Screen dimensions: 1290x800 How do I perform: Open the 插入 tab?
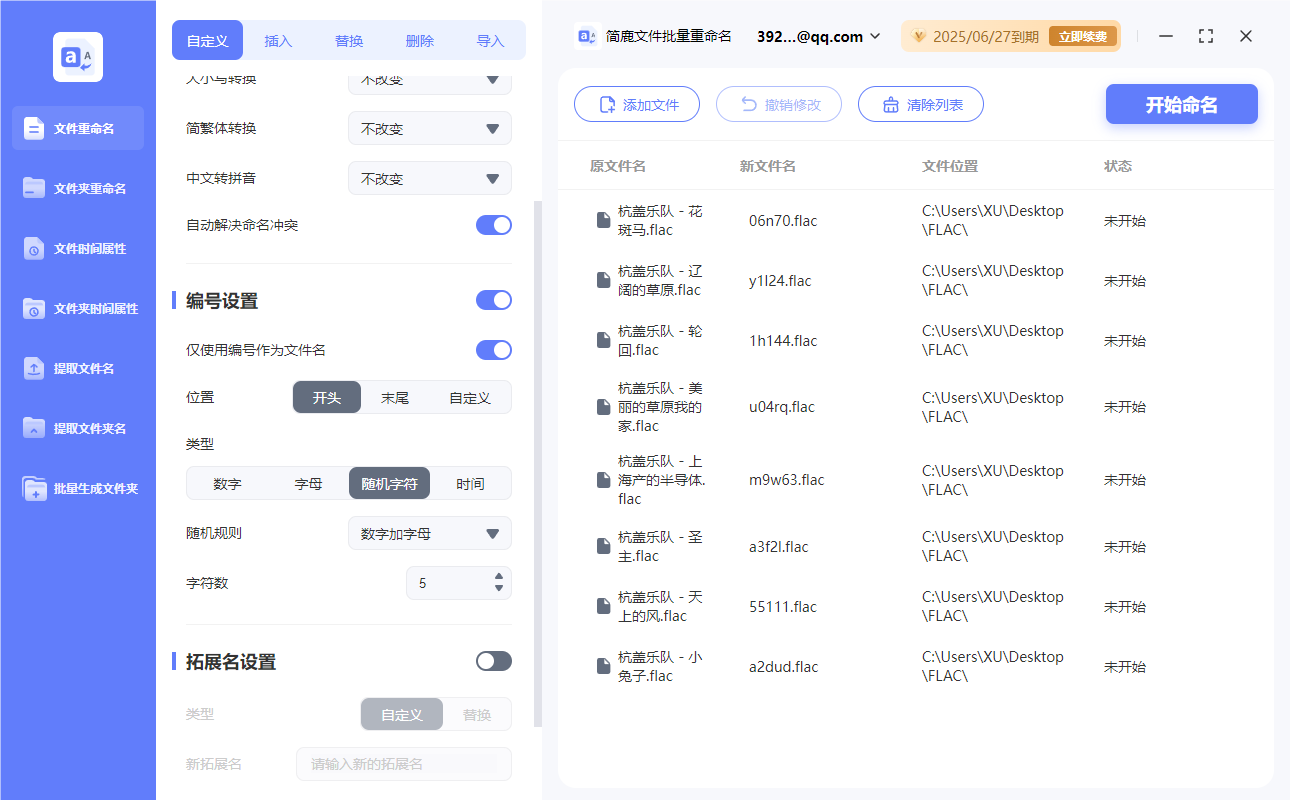277,40
